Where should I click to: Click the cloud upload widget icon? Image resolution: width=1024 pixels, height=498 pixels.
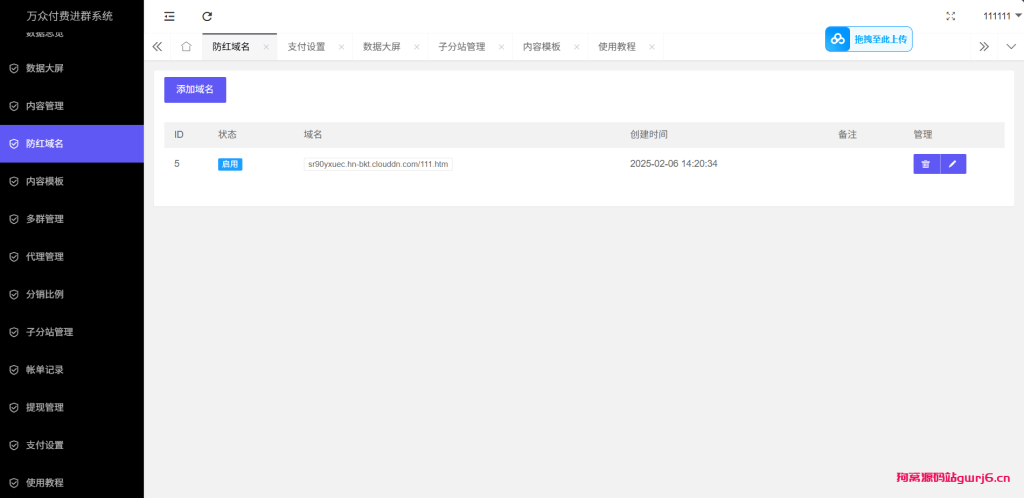837,39
